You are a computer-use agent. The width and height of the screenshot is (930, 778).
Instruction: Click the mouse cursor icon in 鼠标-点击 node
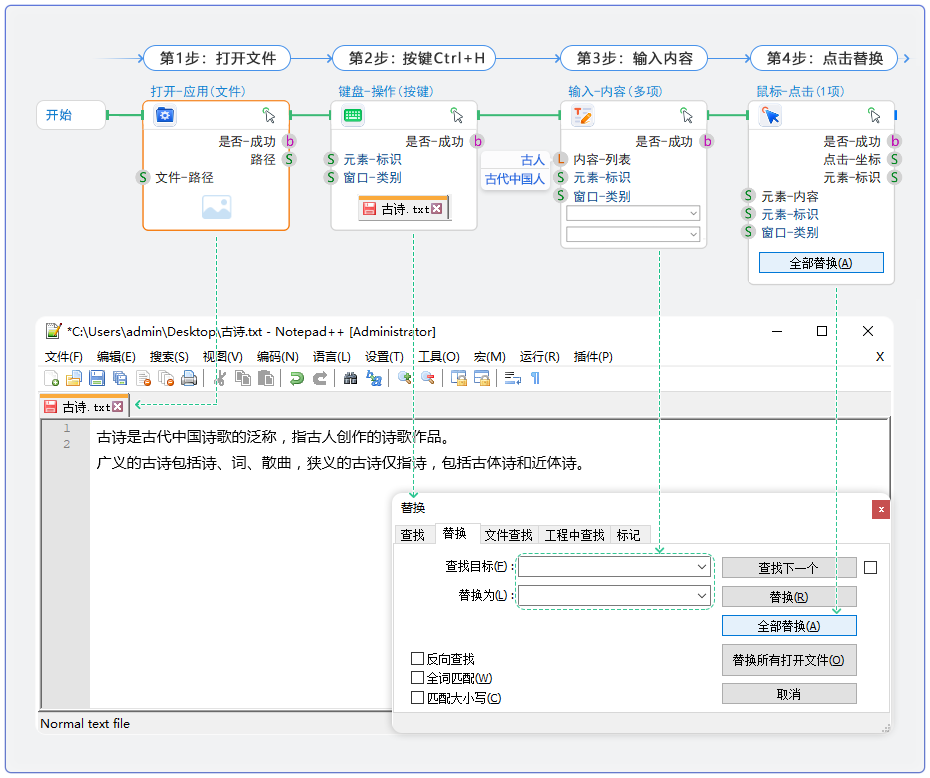click(x=770, y=116)
